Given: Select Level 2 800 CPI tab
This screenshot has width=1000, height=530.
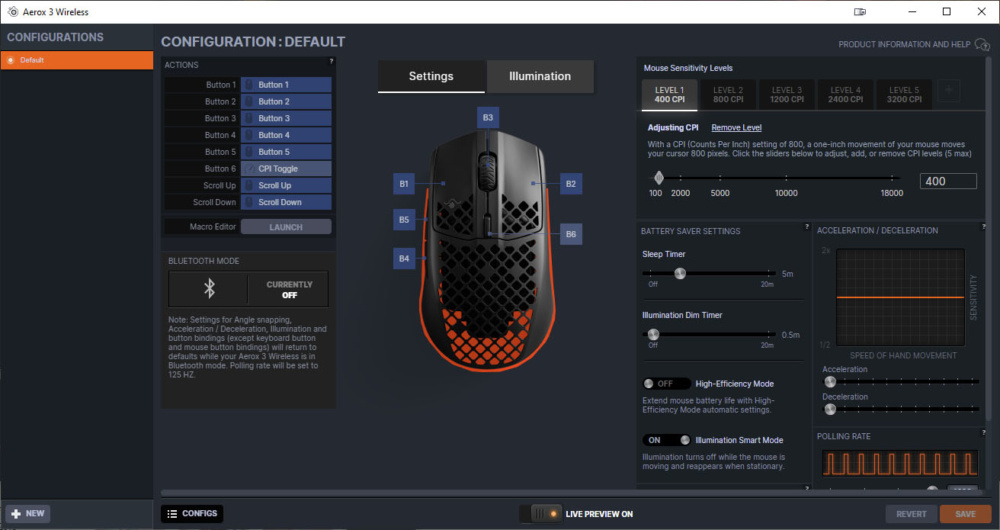Looking at the screenshot, I should [728, 95].
